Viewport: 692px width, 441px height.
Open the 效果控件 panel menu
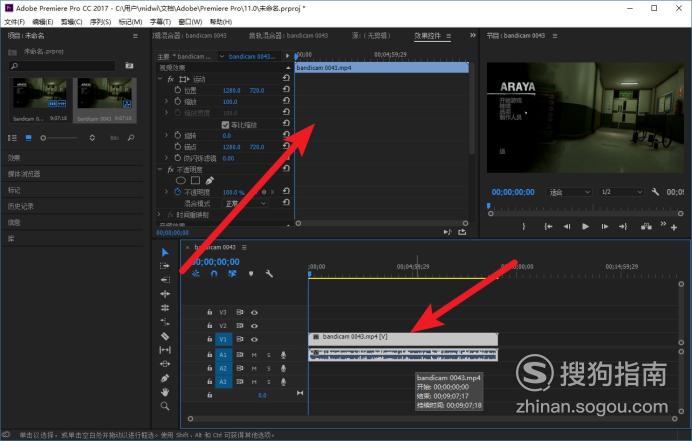click(x=448, y=36)
